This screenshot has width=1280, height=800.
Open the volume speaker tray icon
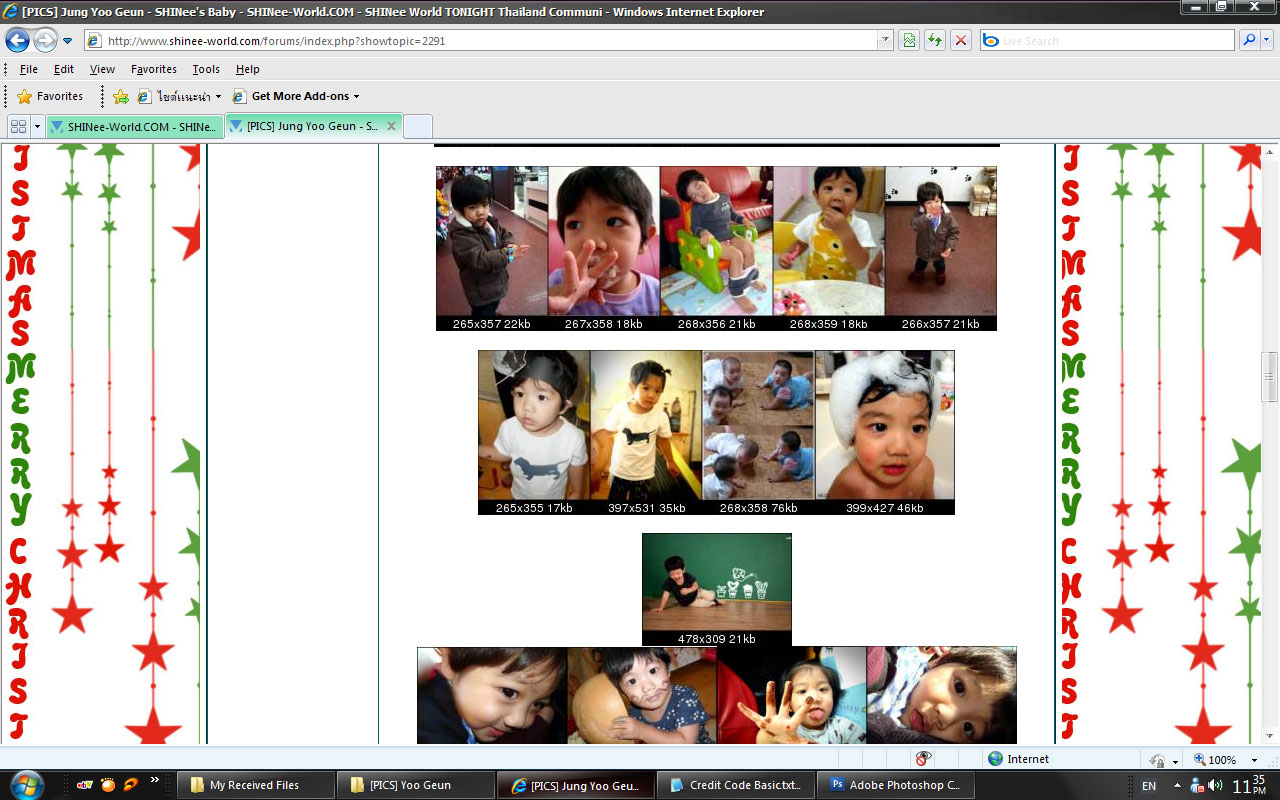[1214, 786]
